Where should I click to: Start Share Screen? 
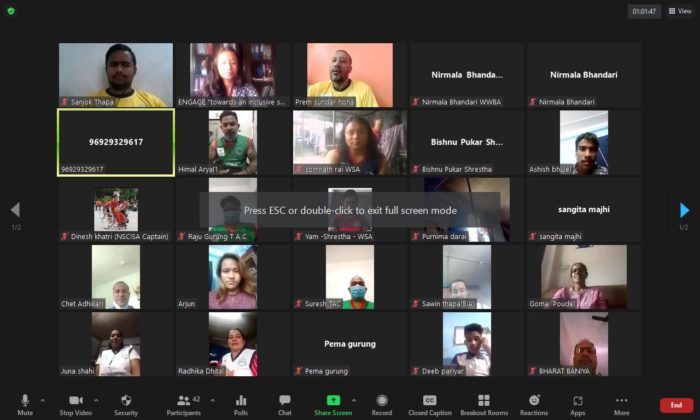(333, 403)
